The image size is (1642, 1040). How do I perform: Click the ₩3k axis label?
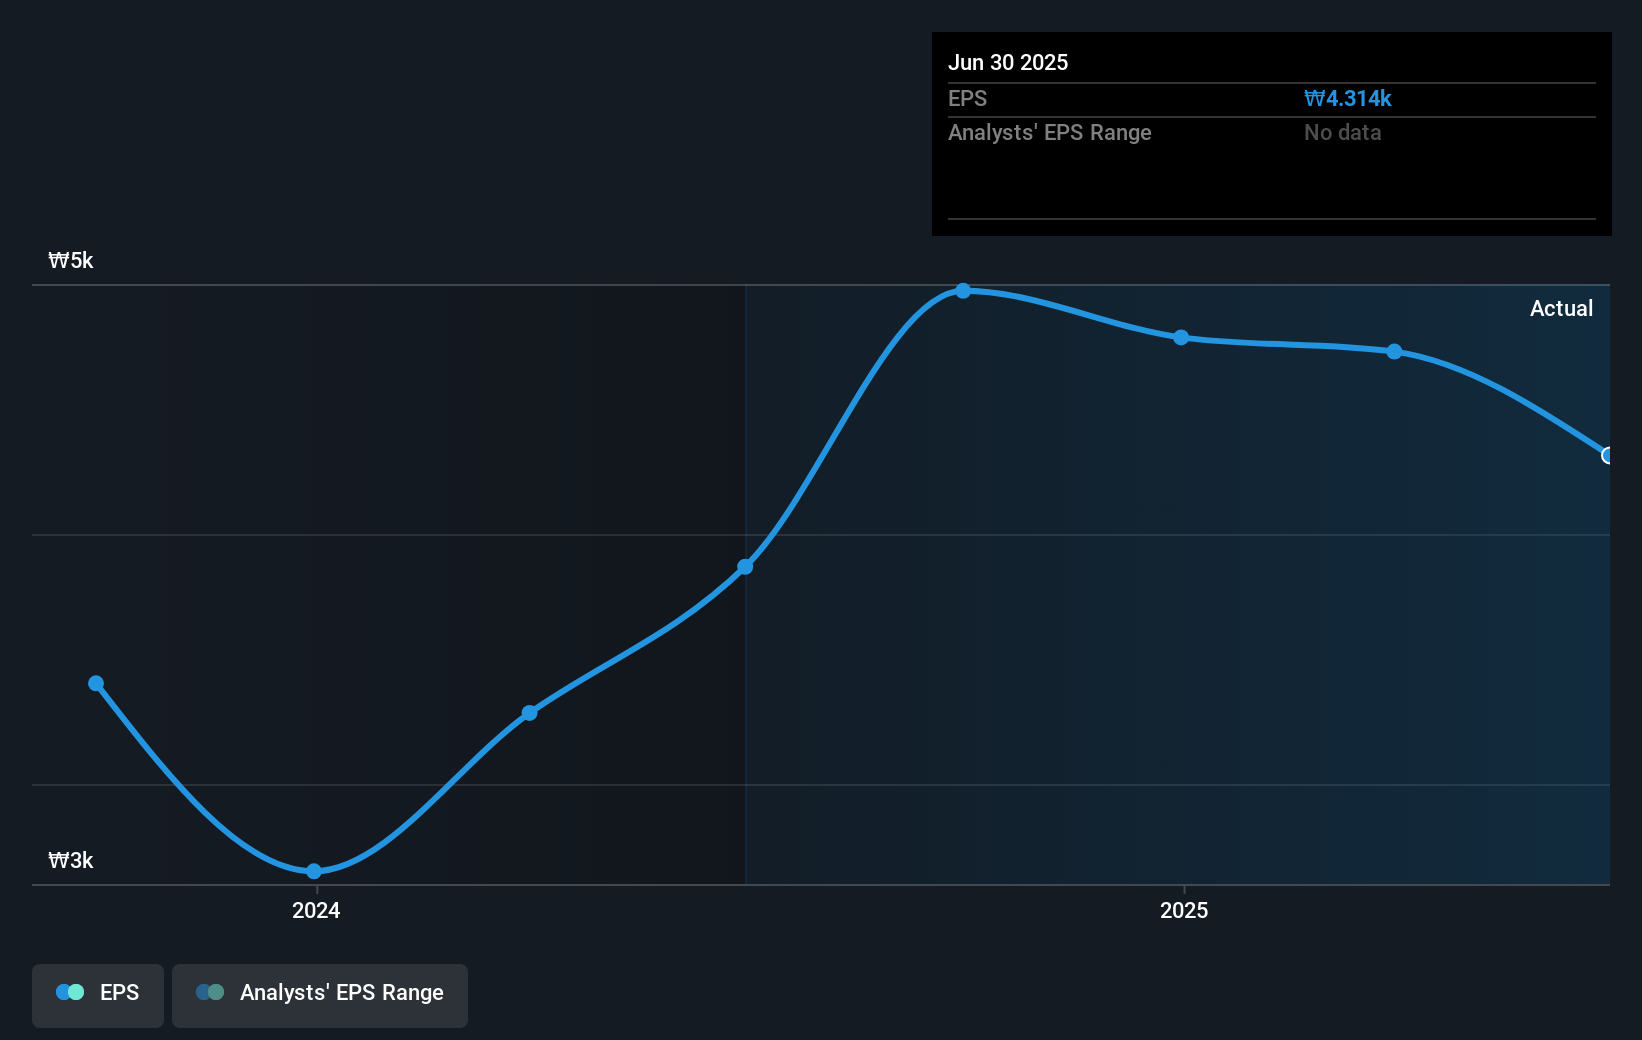70,859
